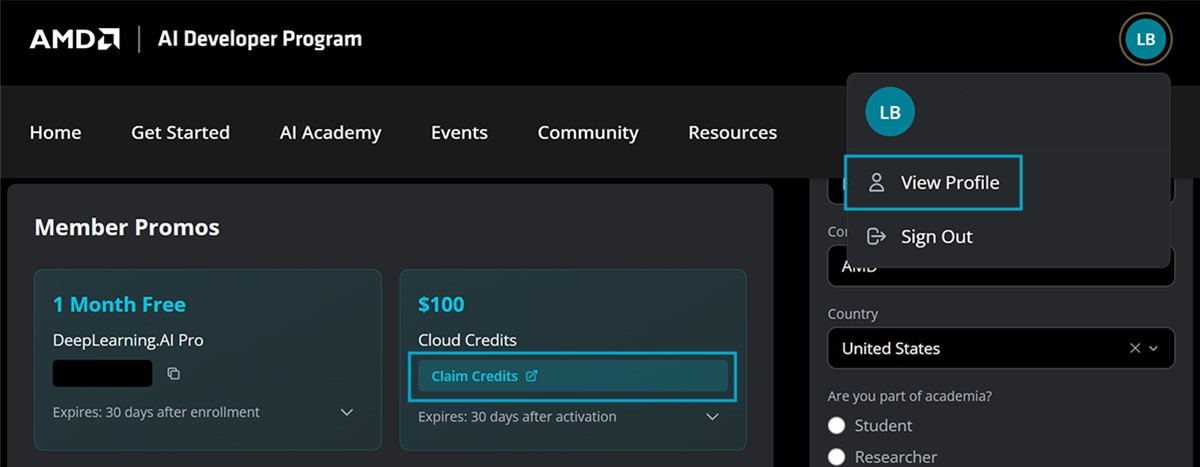Click the DeepLearning.AI Pro label

tap(128, 340)
